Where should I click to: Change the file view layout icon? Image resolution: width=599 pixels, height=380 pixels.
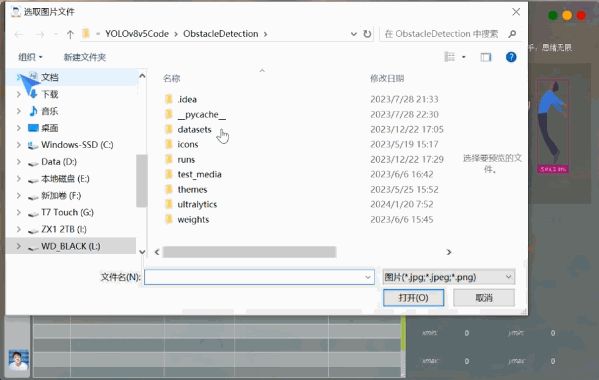click(450, 57)
